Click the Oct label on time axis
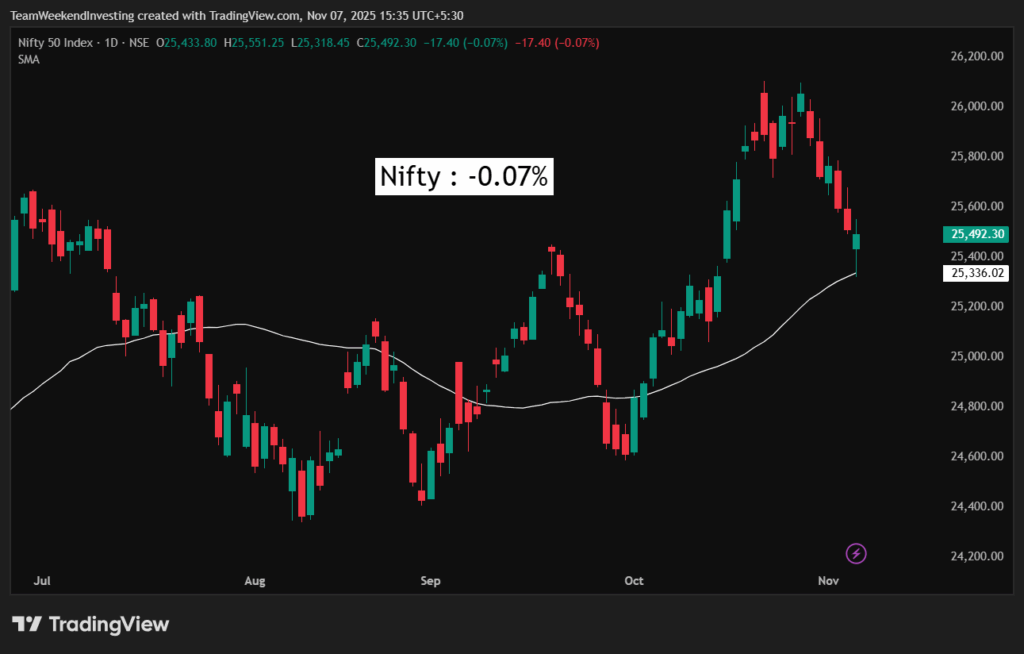This screenshot has width=1024, height=654. [634, 580]
